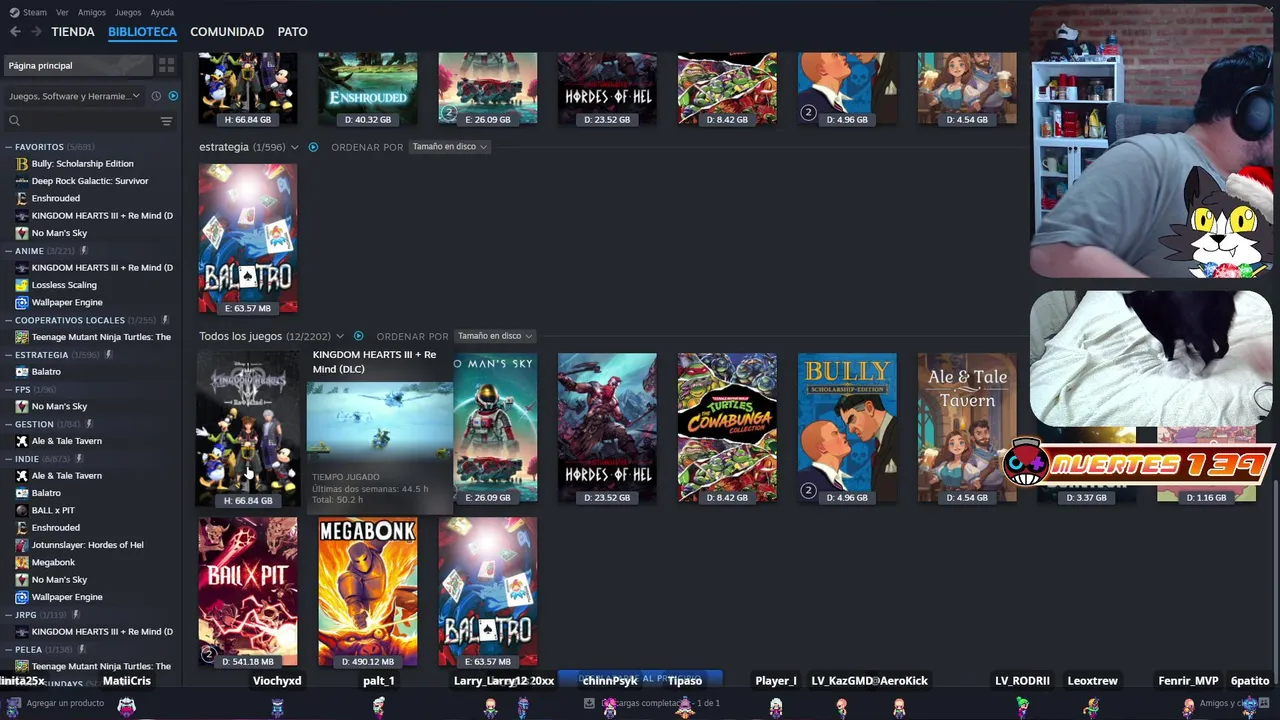
Task: Expand the estrategia shelf chevron
Action: tap(294, 147)
